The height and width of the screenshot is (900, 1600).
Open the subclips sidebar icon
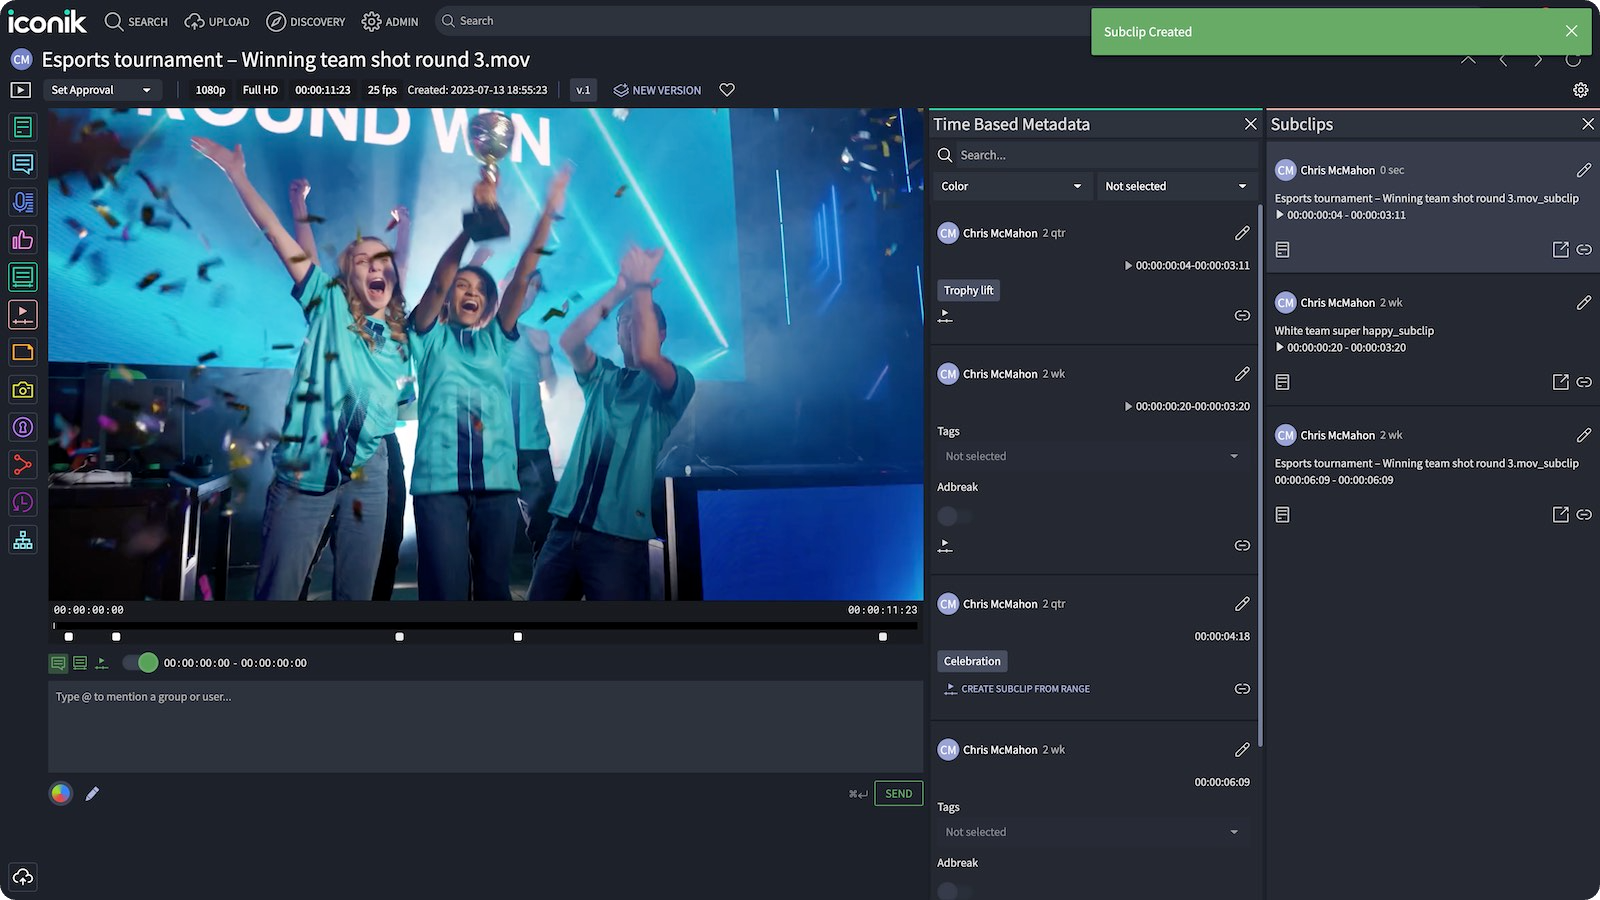click(x=22, y=315)
